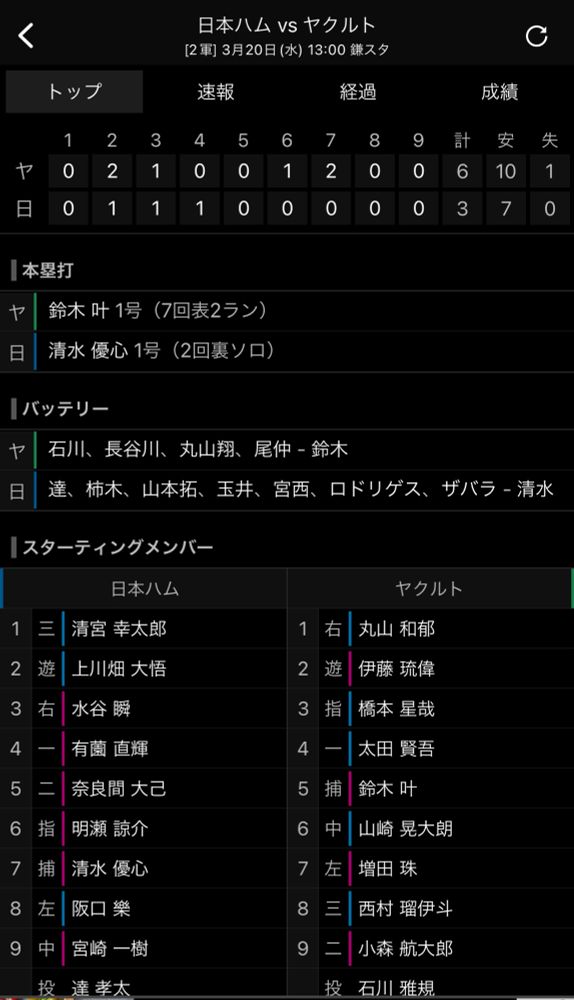This screenshot has height=1000, width=574.
Task: Open player 西村 瑠伊斗
Action: [x=430, y=908]
